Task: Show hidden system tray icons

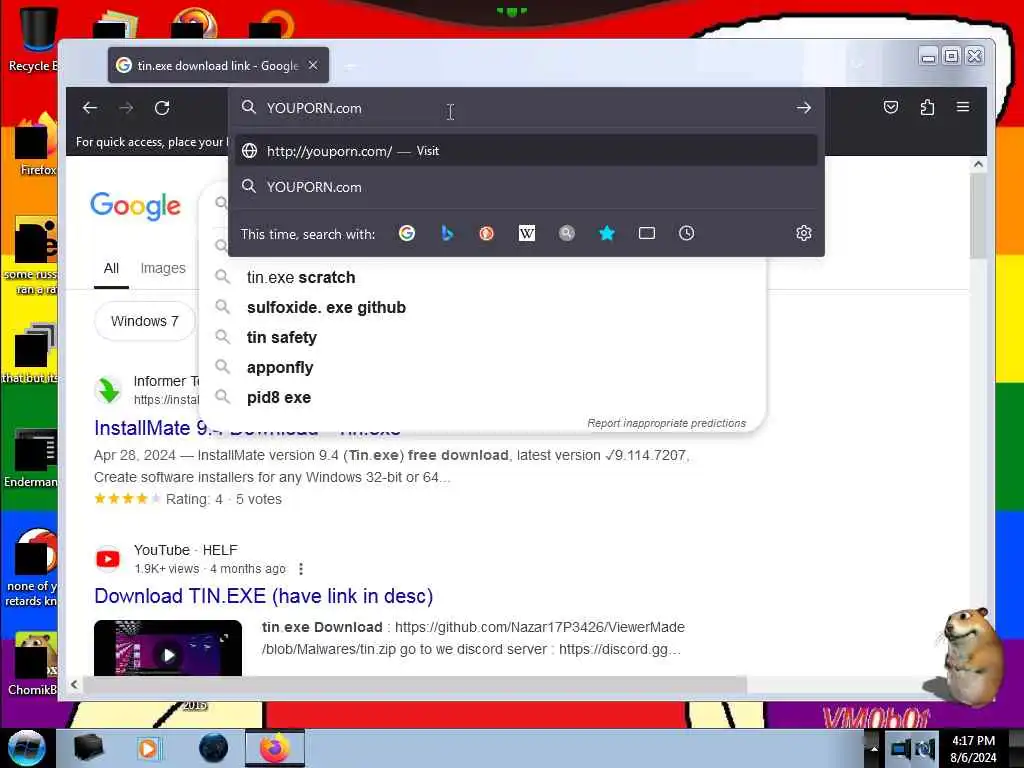Action: 874,748
